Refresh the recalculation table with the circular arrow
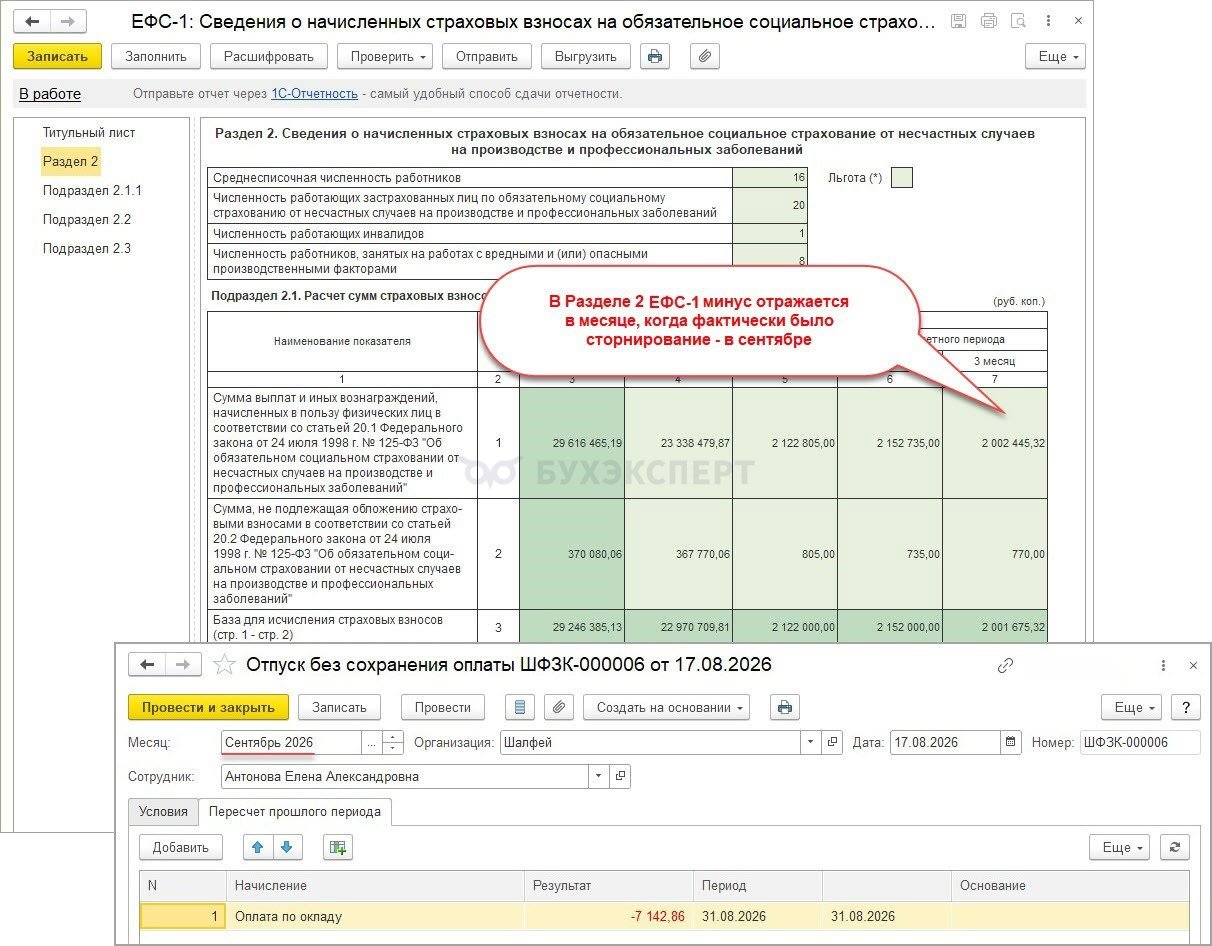Viewport: 1212px width, 946px height. point(1174,847)
